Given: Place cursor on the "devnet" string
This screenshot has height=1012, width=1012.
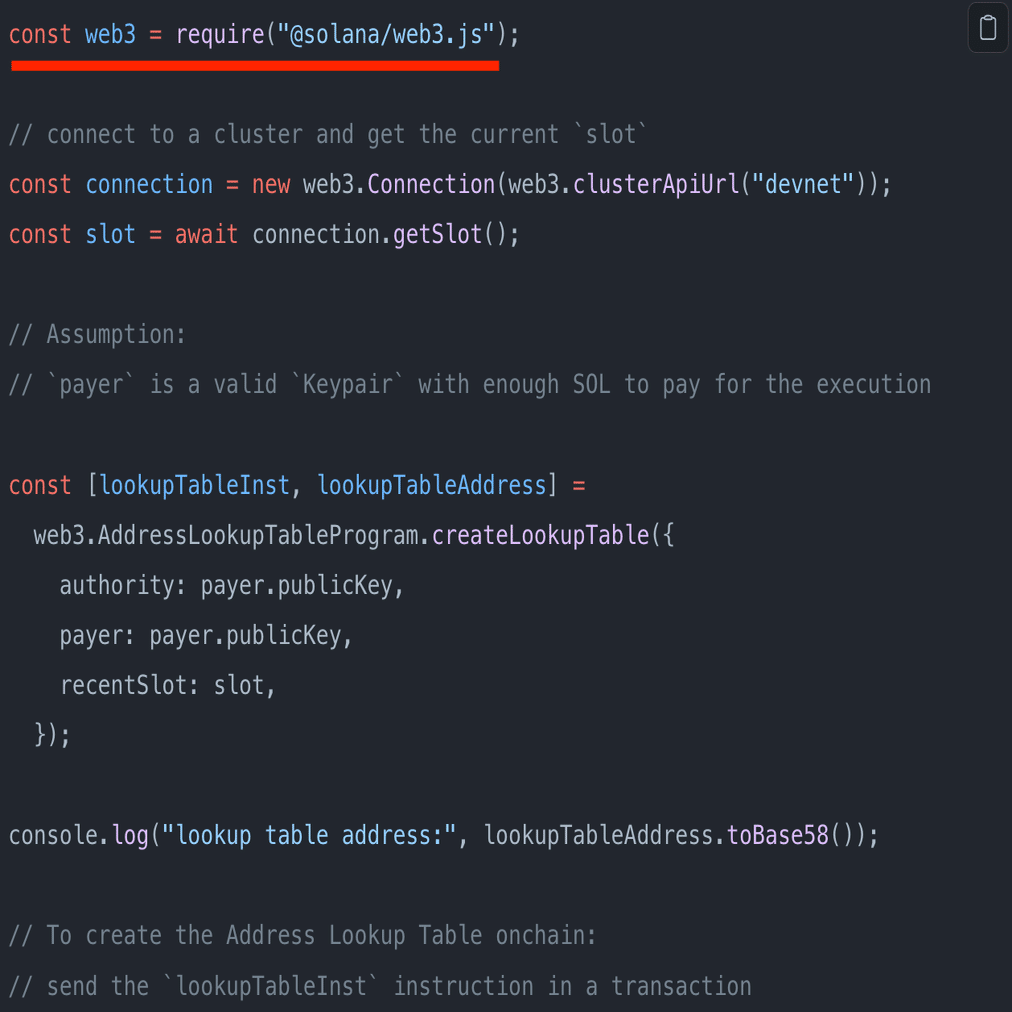Looking at the screenshot, I should click(x=803, y=185).
